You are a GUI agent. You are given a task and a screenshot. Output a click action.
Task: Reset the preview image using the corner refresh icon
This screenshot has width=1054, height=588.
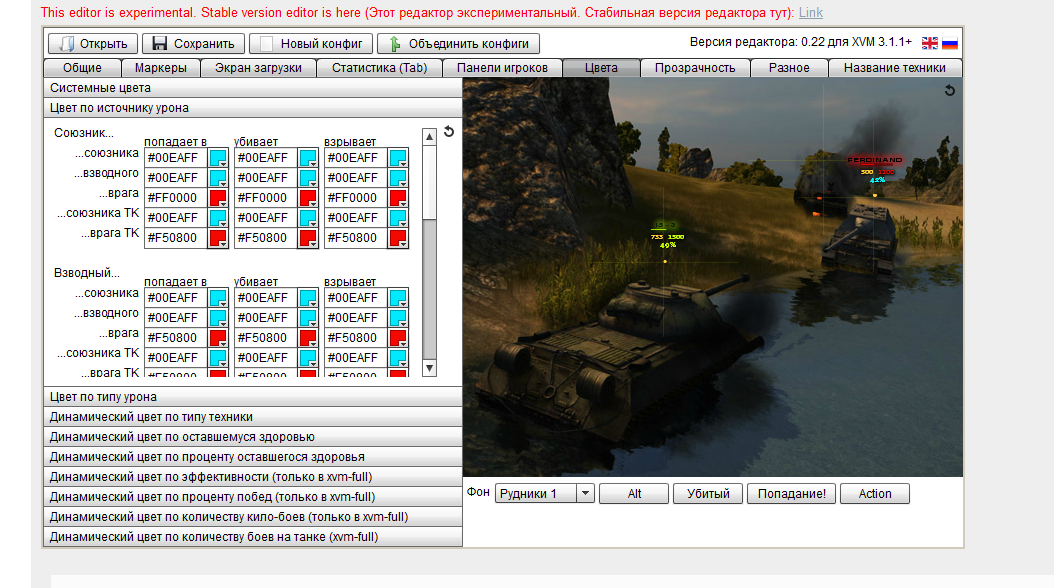[949, 90]
